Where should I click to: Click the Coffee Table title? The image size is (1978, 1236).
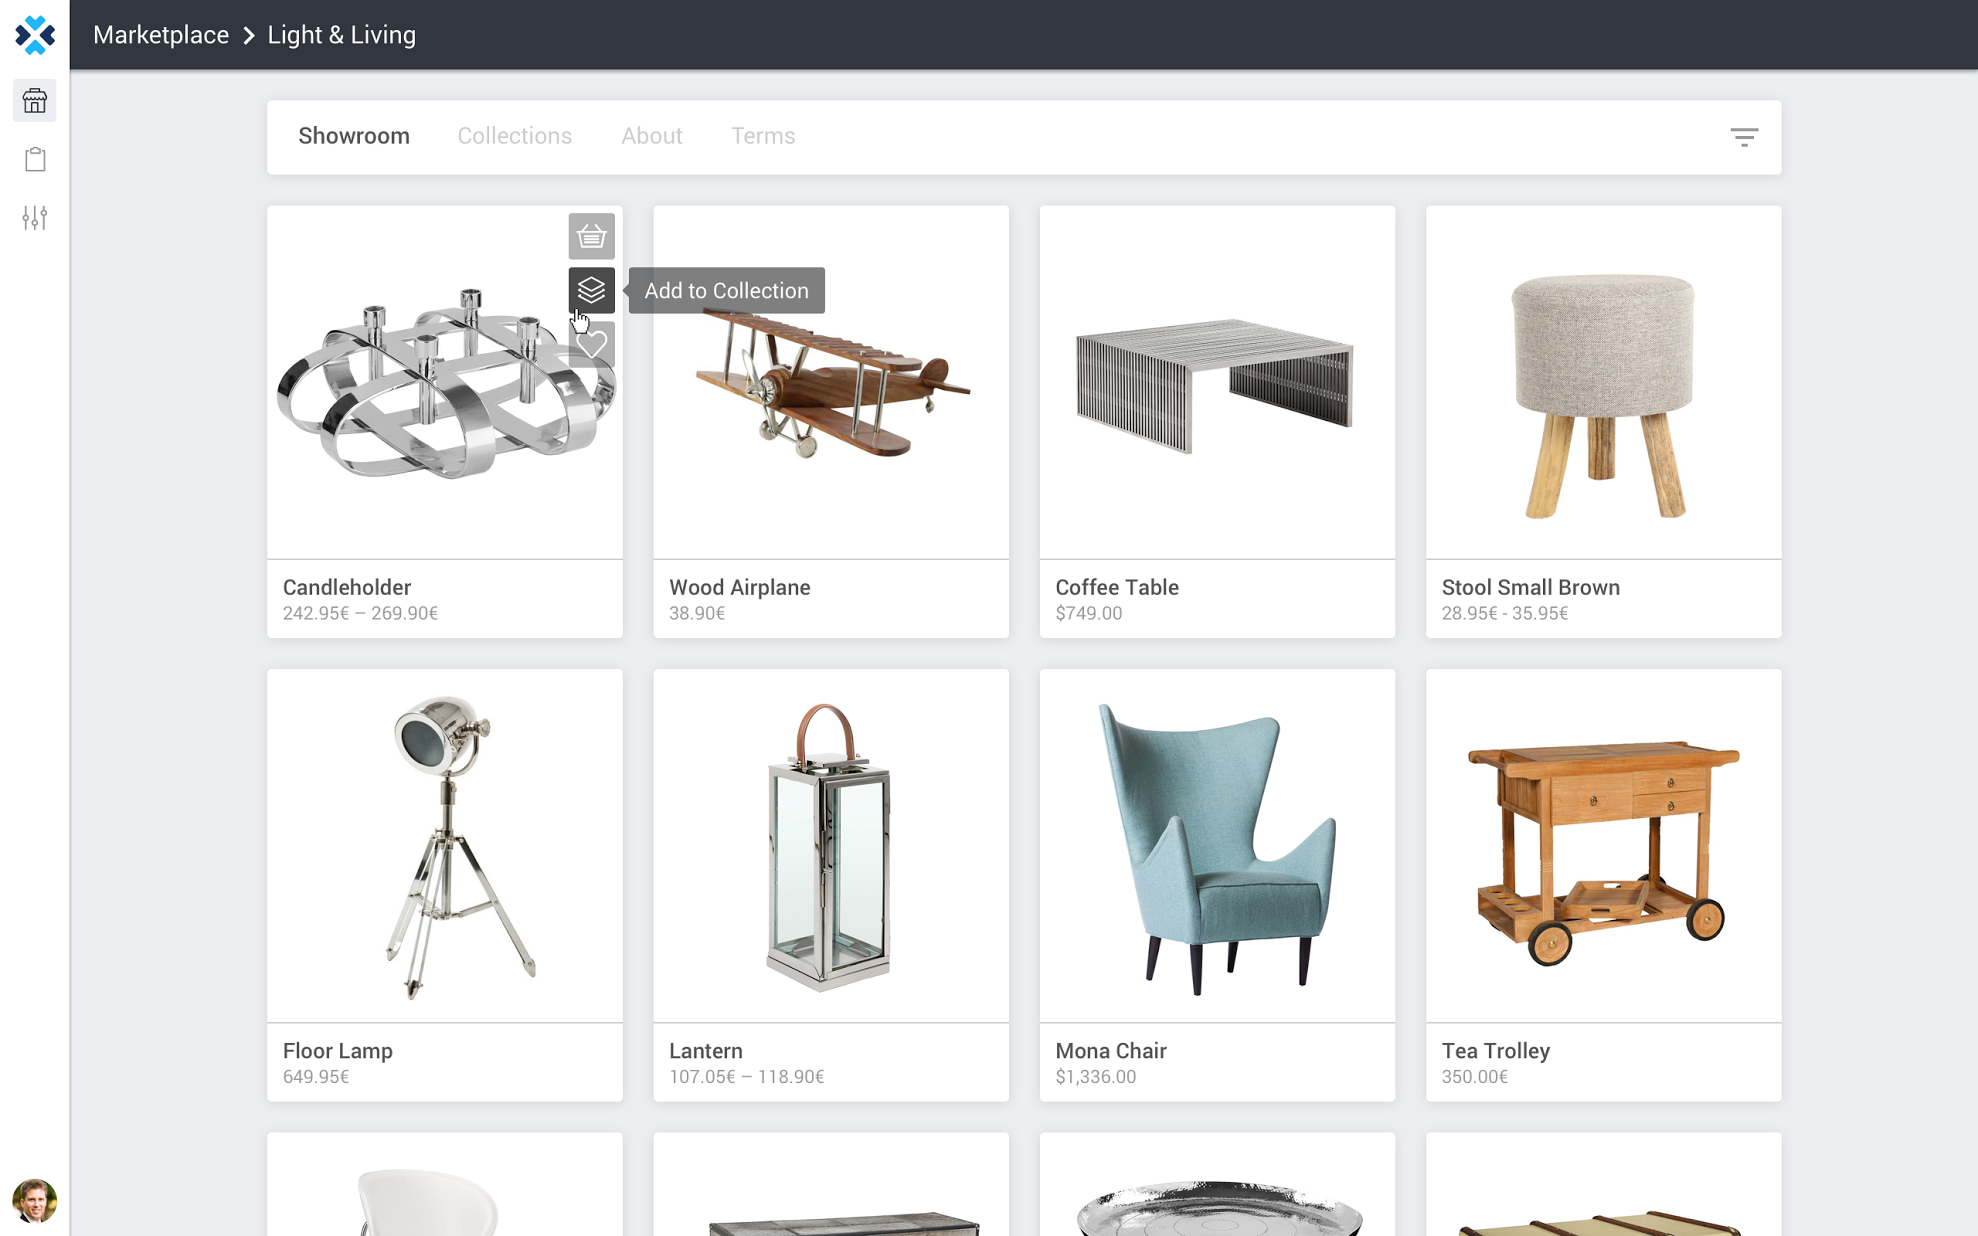point(1117,587)
